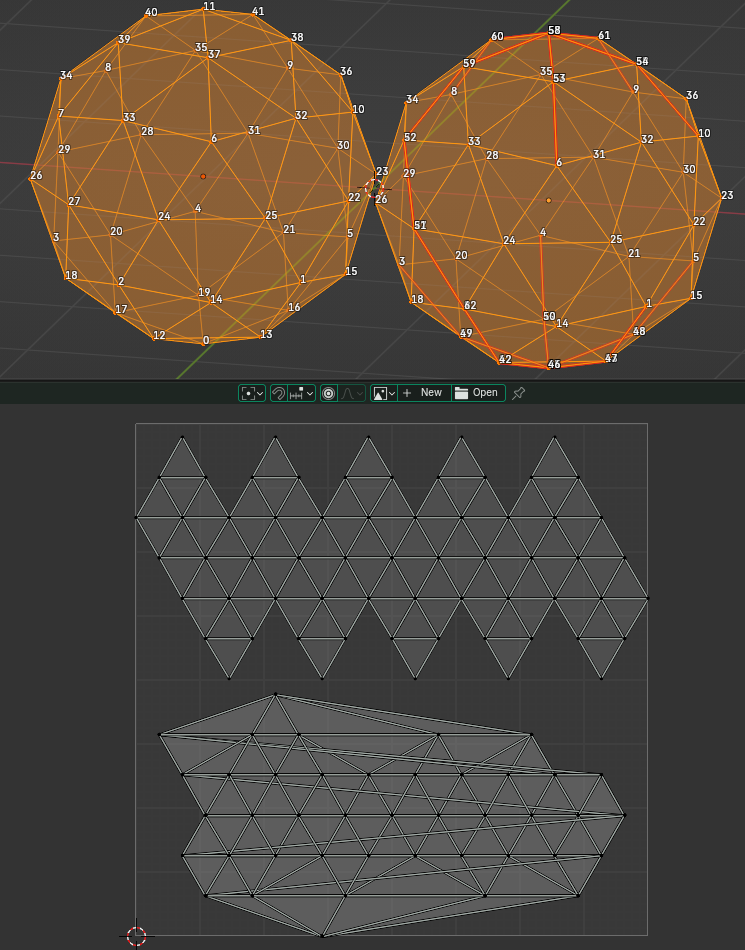Select vertex label 48 on right sphere
This screenshot has width=745, height=950.
[639, 331]
